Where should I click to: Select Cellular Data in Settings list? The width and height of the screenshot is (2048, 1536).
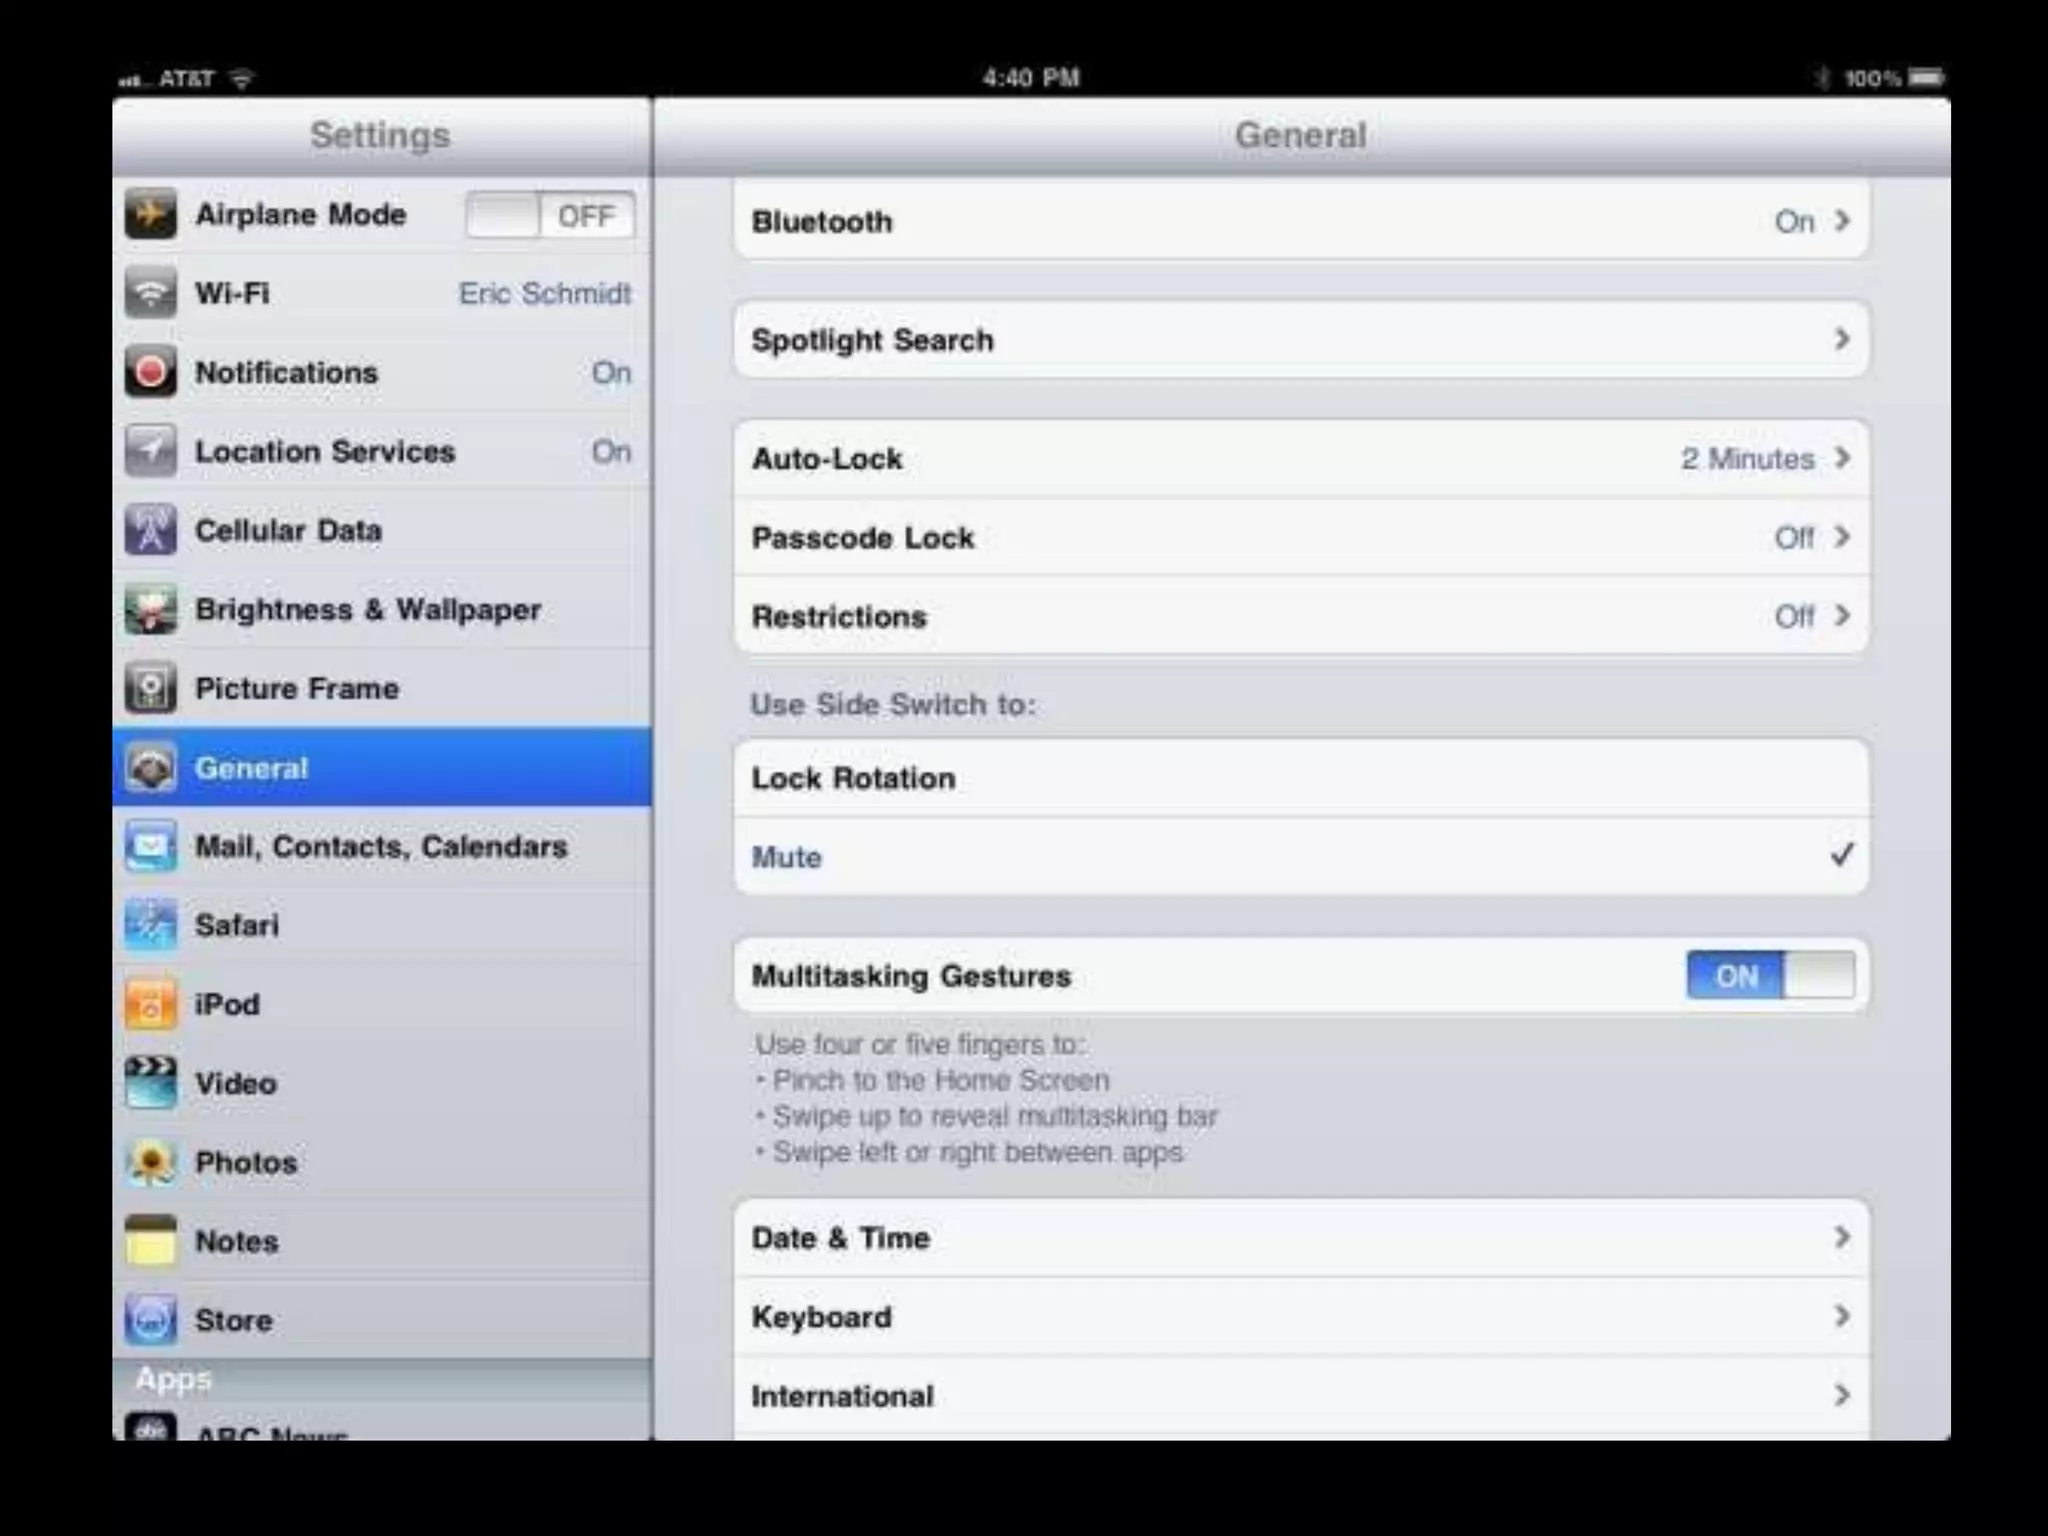click(x=382, y=530)
